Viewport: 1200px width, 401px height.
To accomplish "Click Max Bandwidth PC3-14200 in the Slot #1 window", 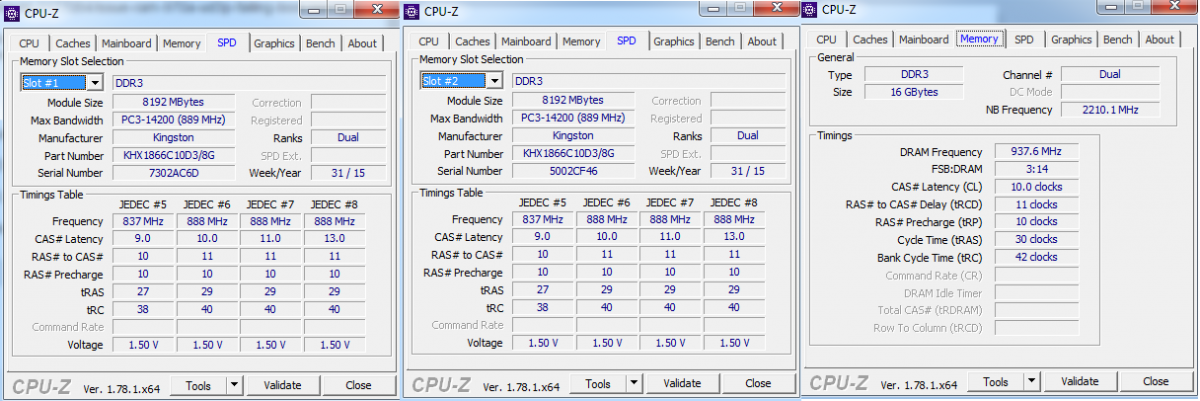I will click(173, 120).
